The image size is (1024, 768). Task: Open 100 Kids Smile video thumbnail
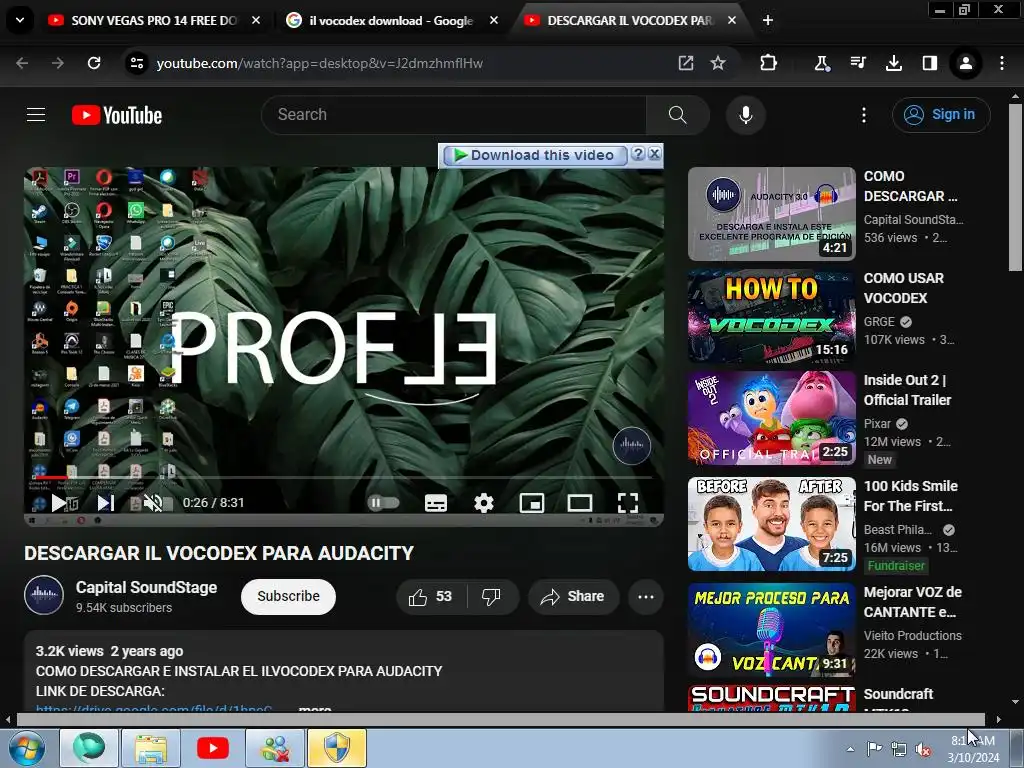coord(771,524)
